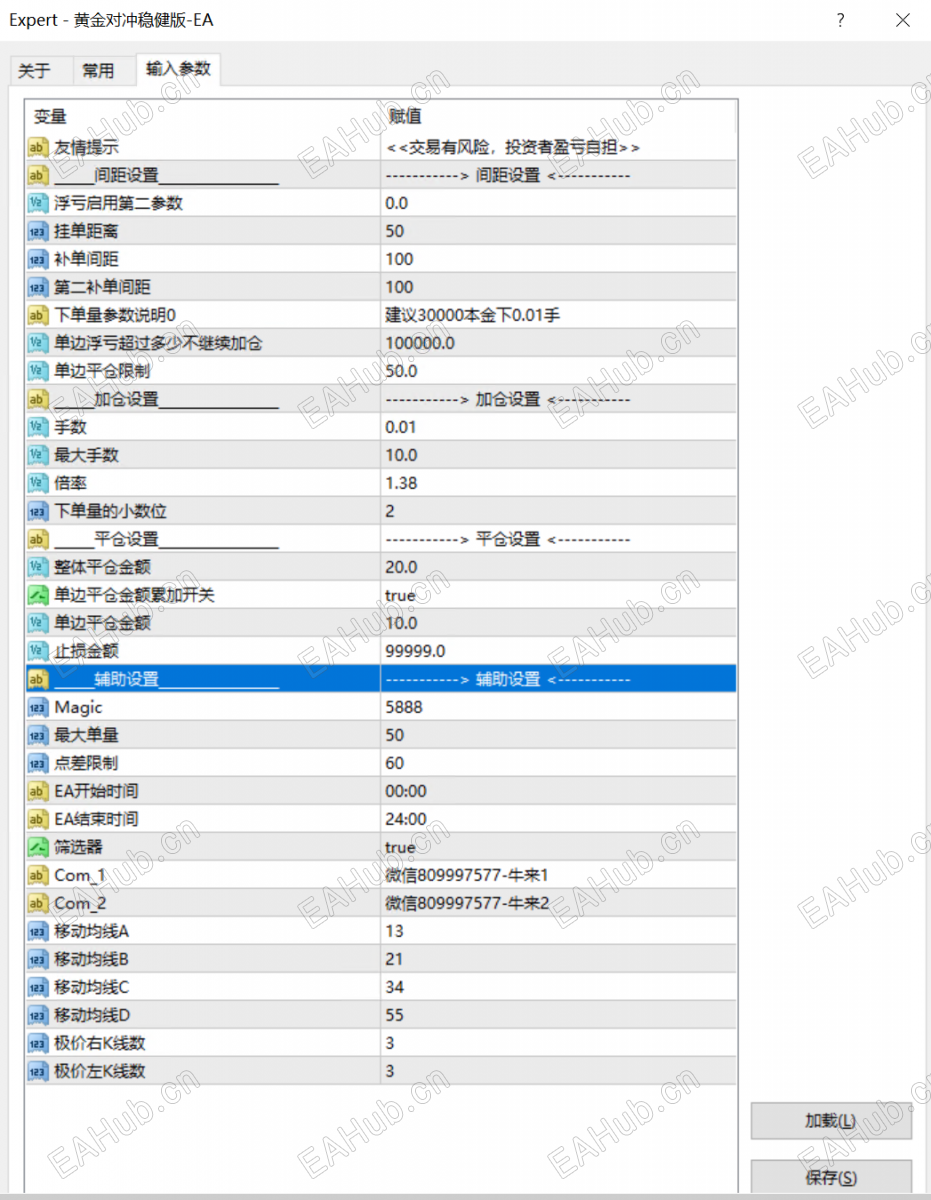Click the icon beside 单边平仓限制
Screen dimensions: 931x1200
tap(38, 371)
